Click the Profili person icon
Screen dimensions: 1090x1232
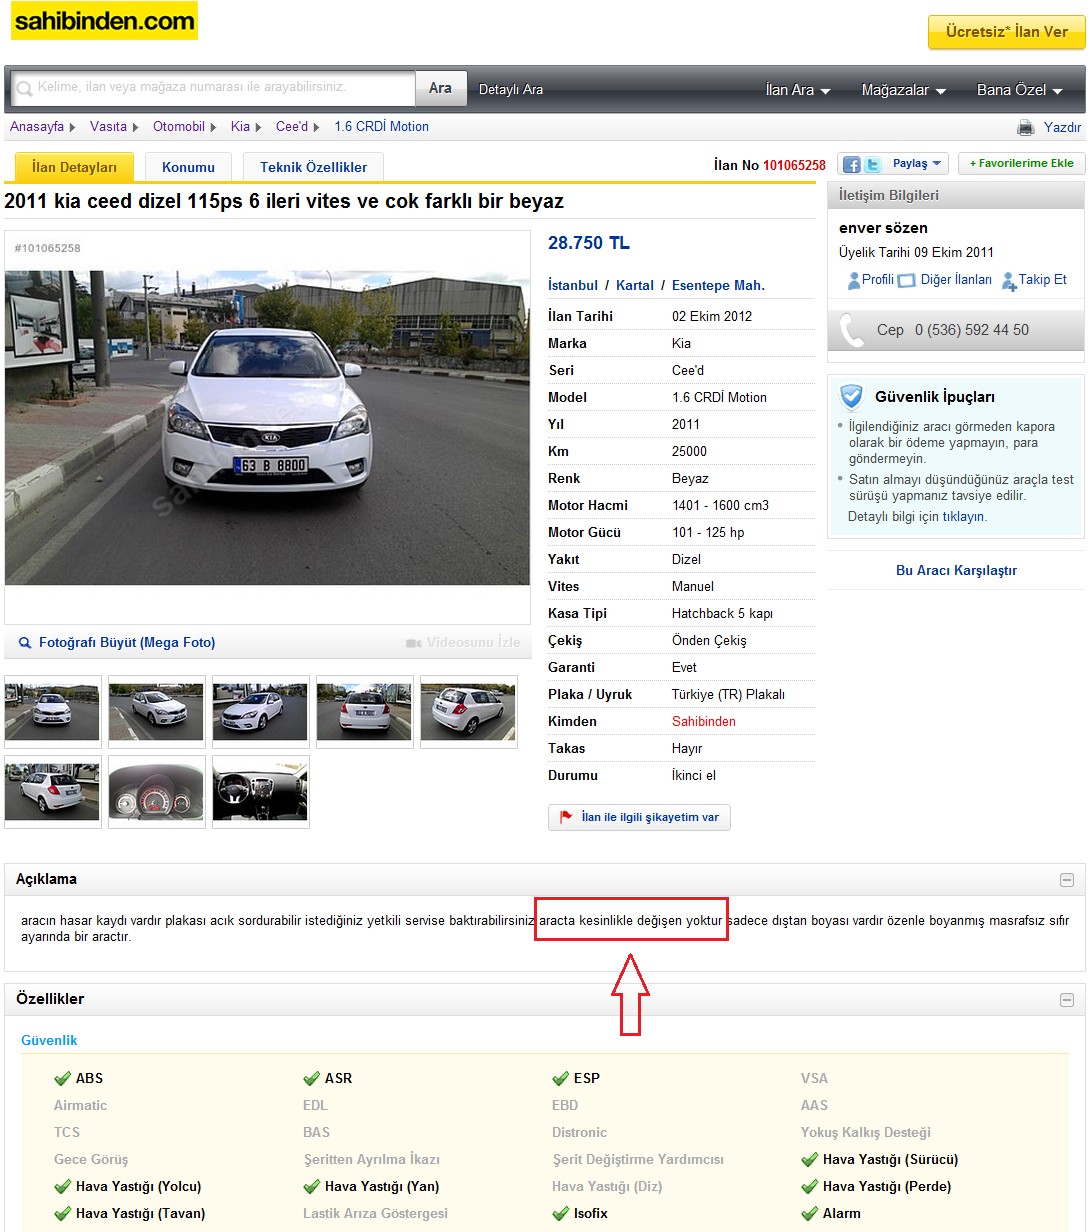[853, 281]
